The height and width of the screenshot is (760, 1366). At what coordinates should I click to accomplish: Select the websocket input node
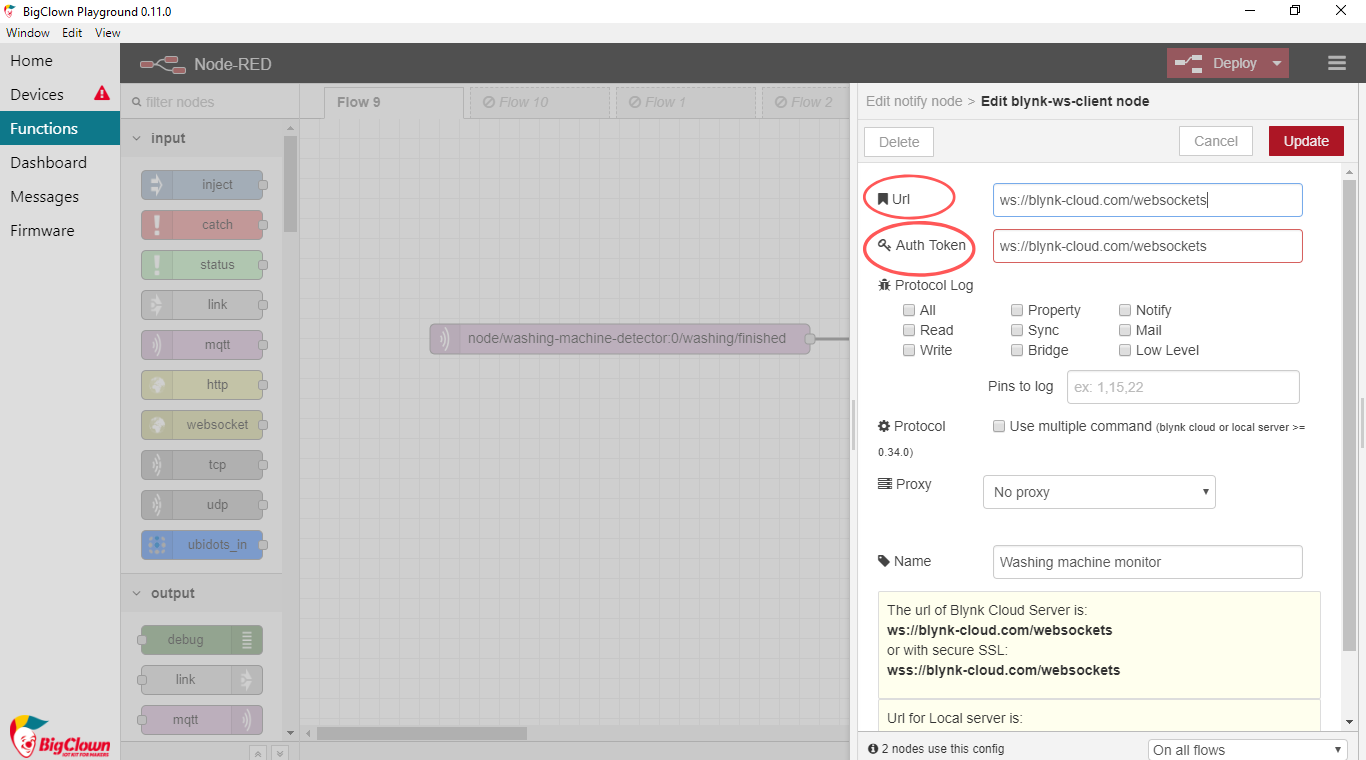(x=202, y=425)
